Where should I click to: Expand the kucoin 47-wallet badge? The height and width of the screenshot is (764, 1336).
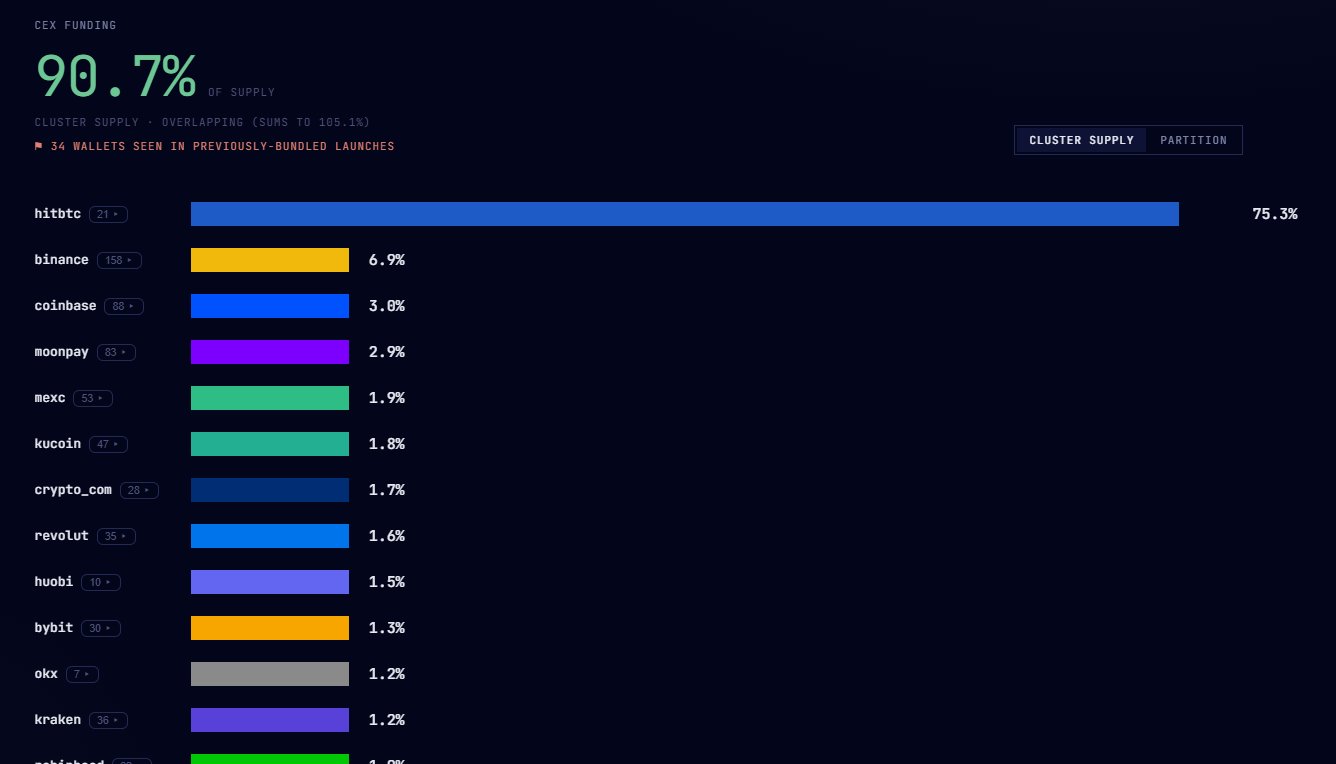click(x=108, y=444)
